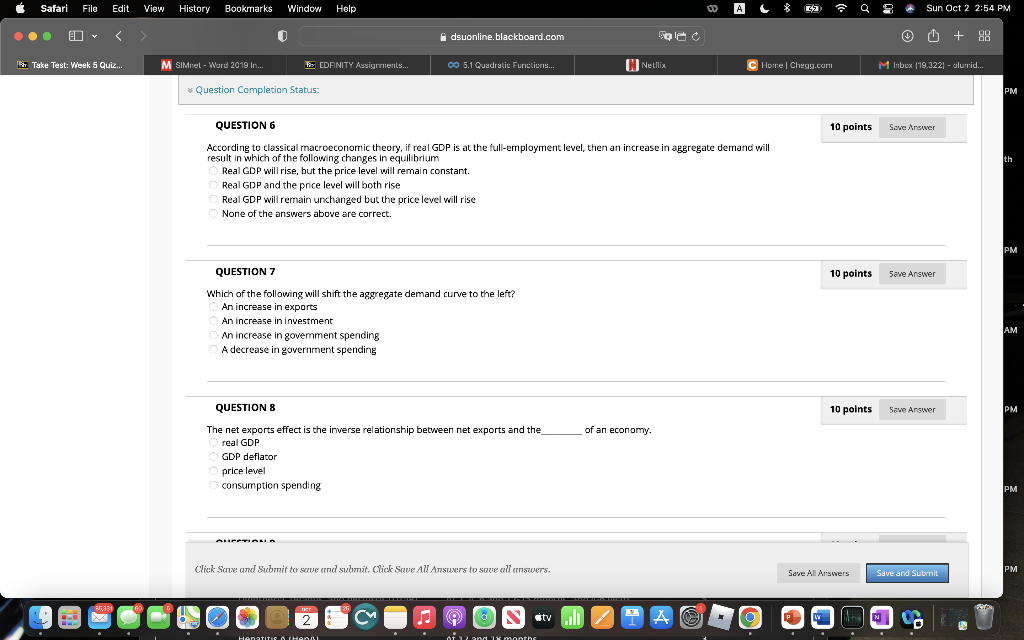This screenshot has height=640, width=1024.
Task: Open Music app in the dock
Action: (x=424, y=616)
